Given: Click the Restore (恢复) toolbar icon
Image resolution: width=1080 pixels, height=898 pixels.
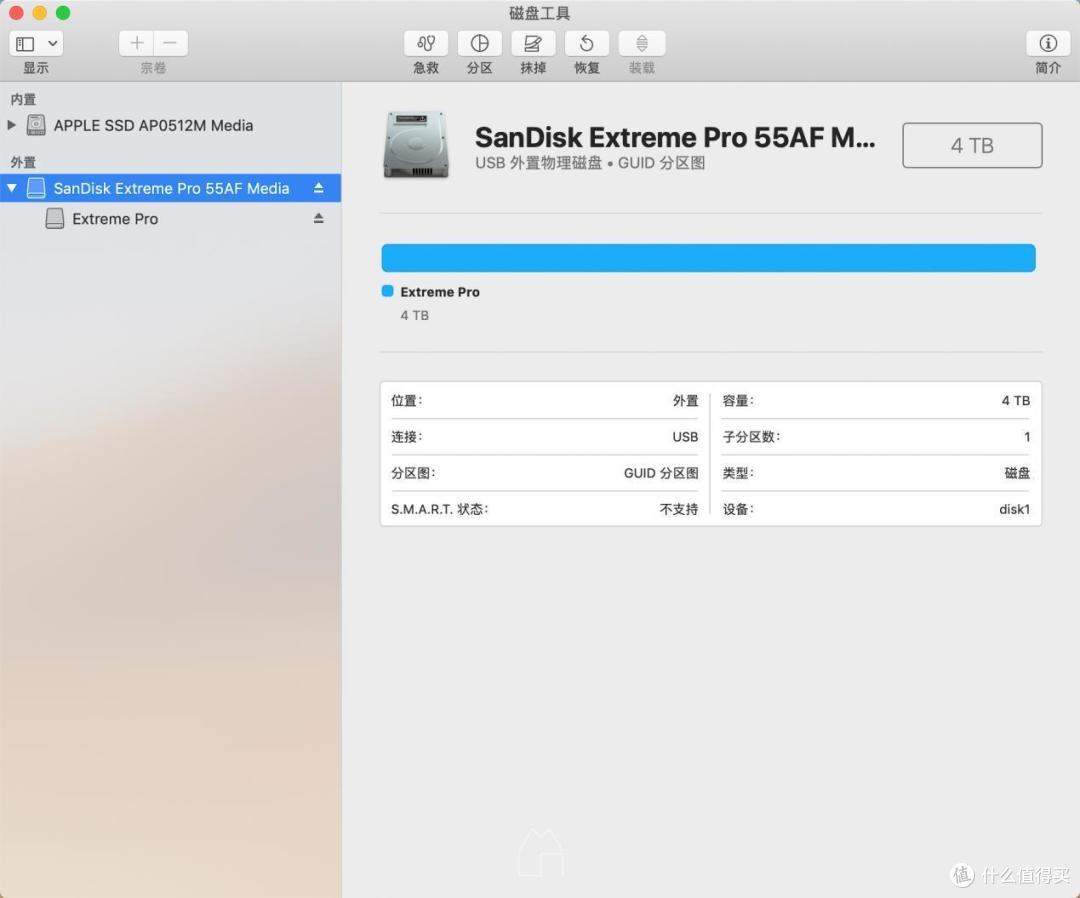Looking at the screenshot, I should click(x=587, y=43).
